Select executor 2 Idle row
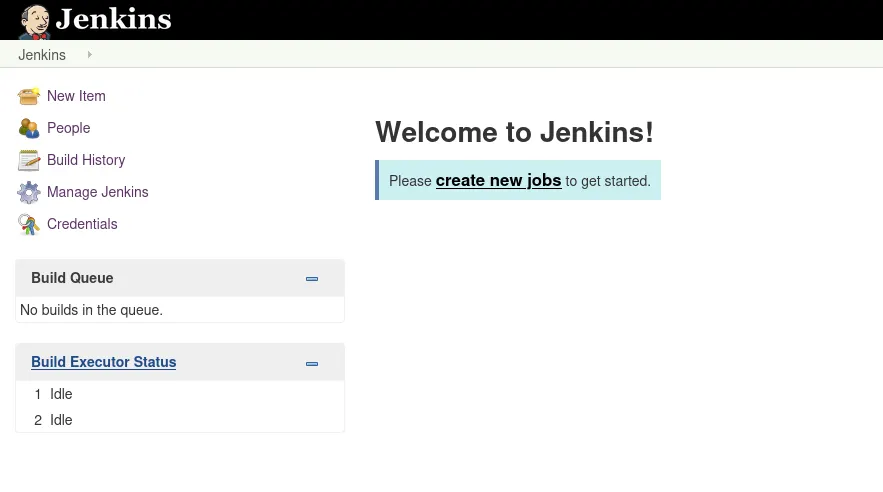 (180, 420)
